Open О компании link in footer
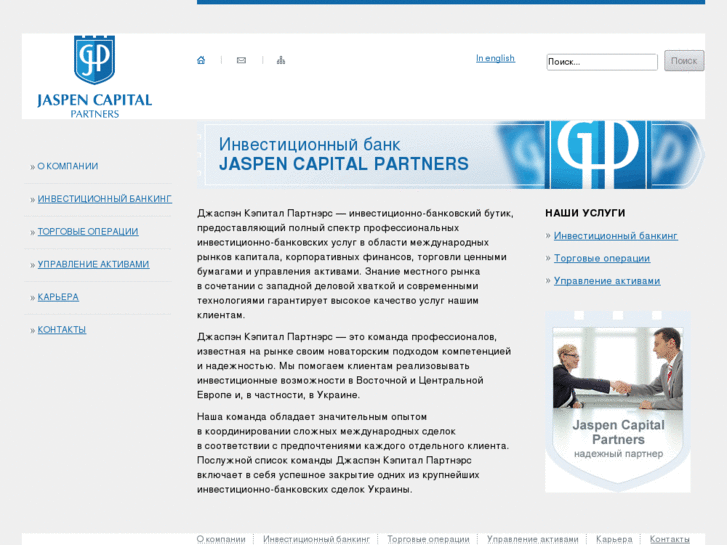 tap(221, 539)
